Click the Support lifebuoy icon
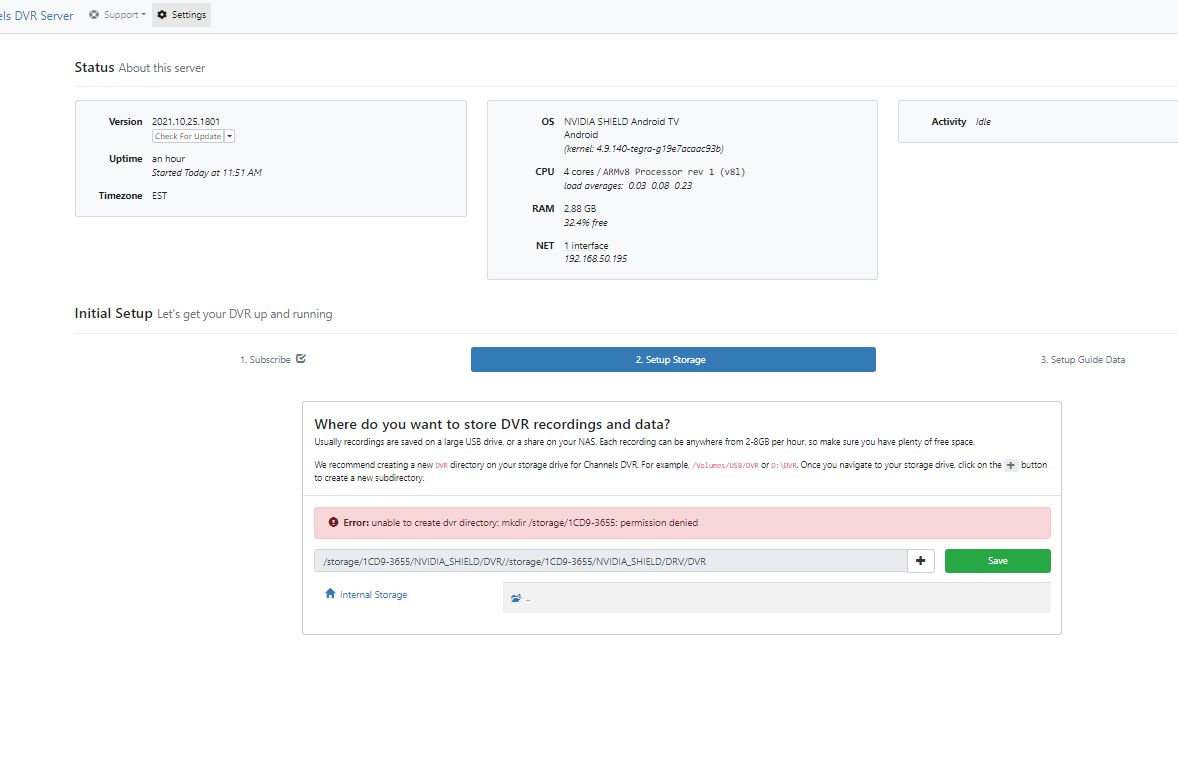1178x762 pixels. tap(94, 15)
